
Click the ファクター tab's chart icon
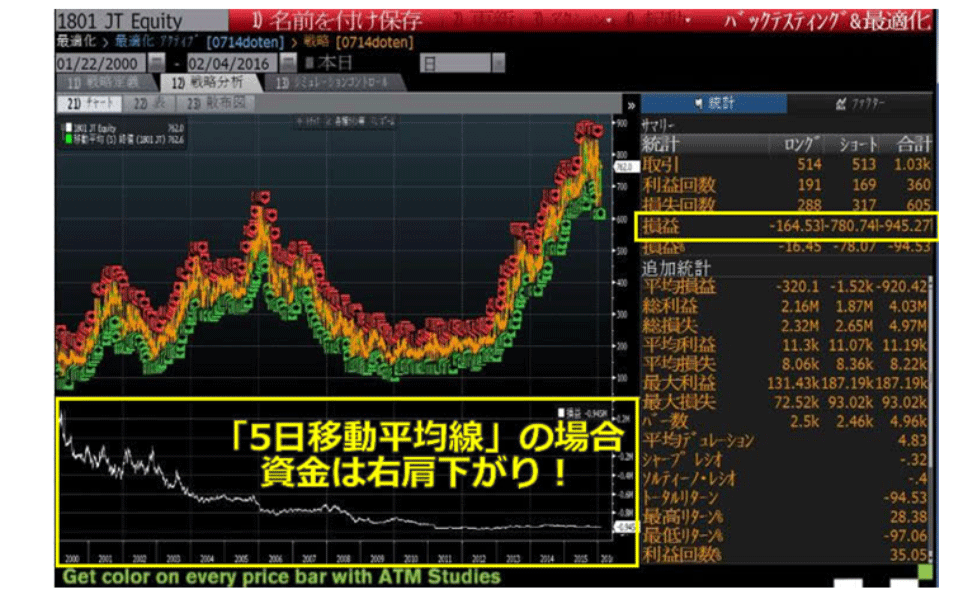click(841, 104)
